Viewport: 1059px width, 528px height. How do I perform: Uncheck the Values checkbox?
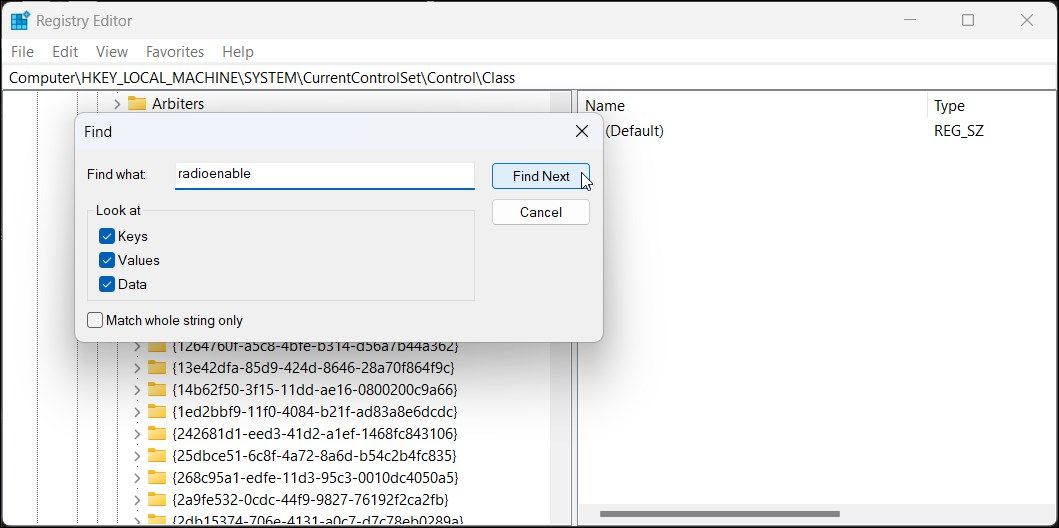(107, 260)
